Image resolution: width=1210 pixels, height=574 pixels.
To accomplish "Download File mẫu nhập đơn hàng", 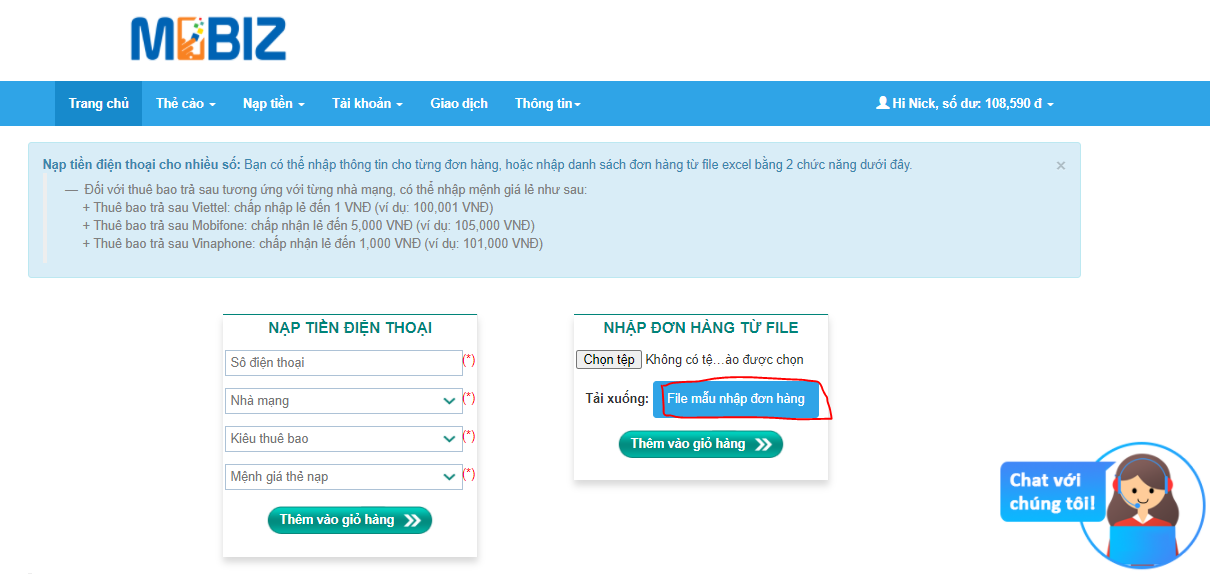I will [x=735, y=399].
